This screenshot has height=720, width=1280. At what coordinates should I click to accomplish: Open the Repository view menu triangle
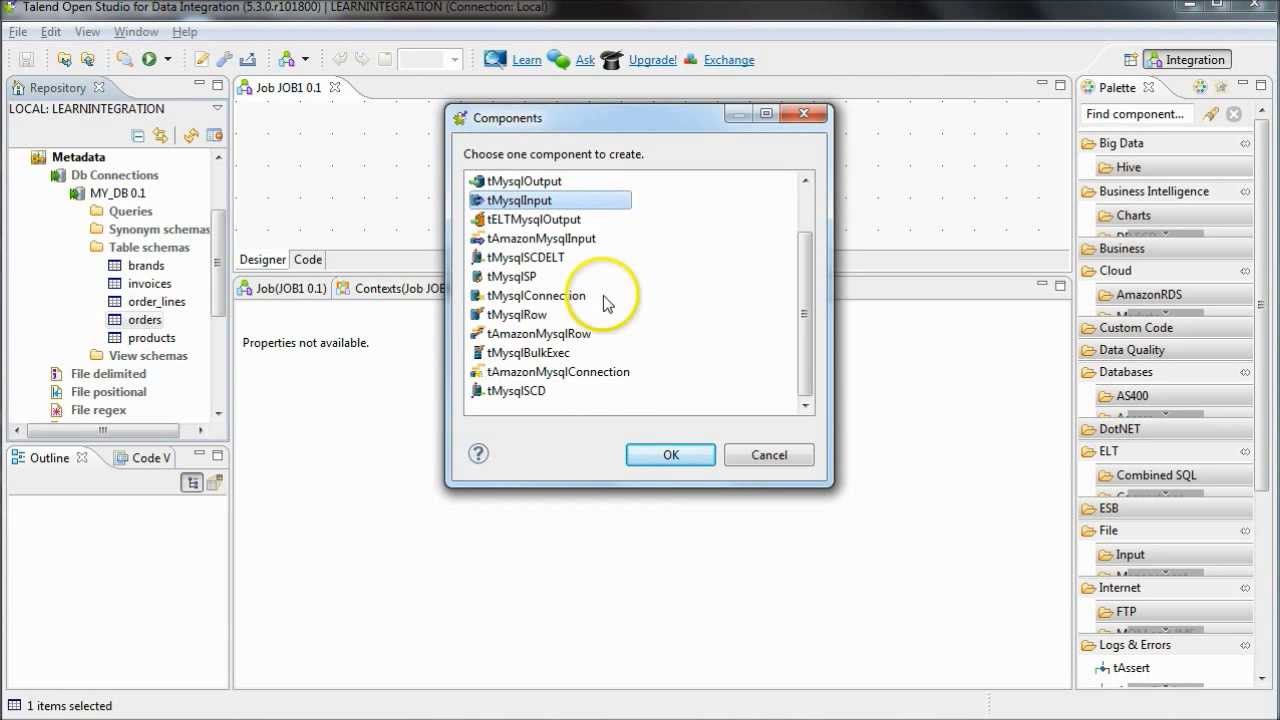[217, 108]
